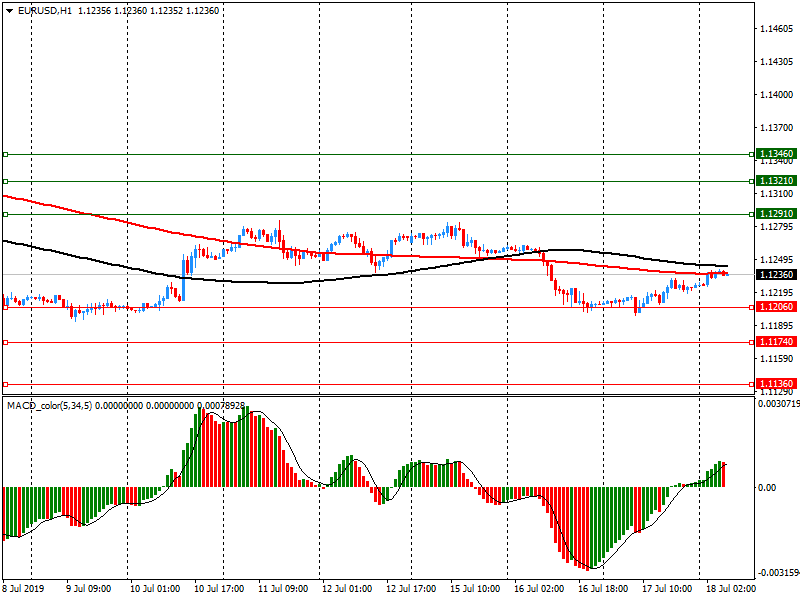
Task: Click the 11 Jul 09:00 time label
Action: [x=283, y=588]
